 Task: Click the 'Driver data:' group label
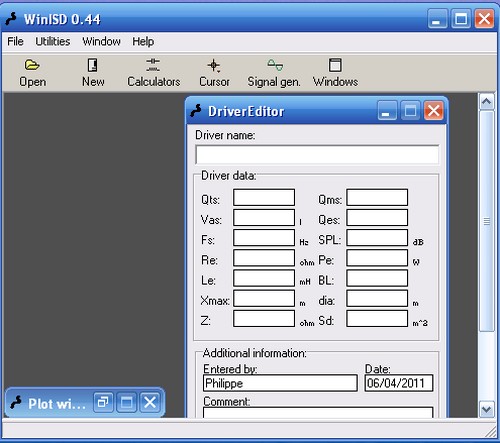pyautogui.click(x=229, y=175)
